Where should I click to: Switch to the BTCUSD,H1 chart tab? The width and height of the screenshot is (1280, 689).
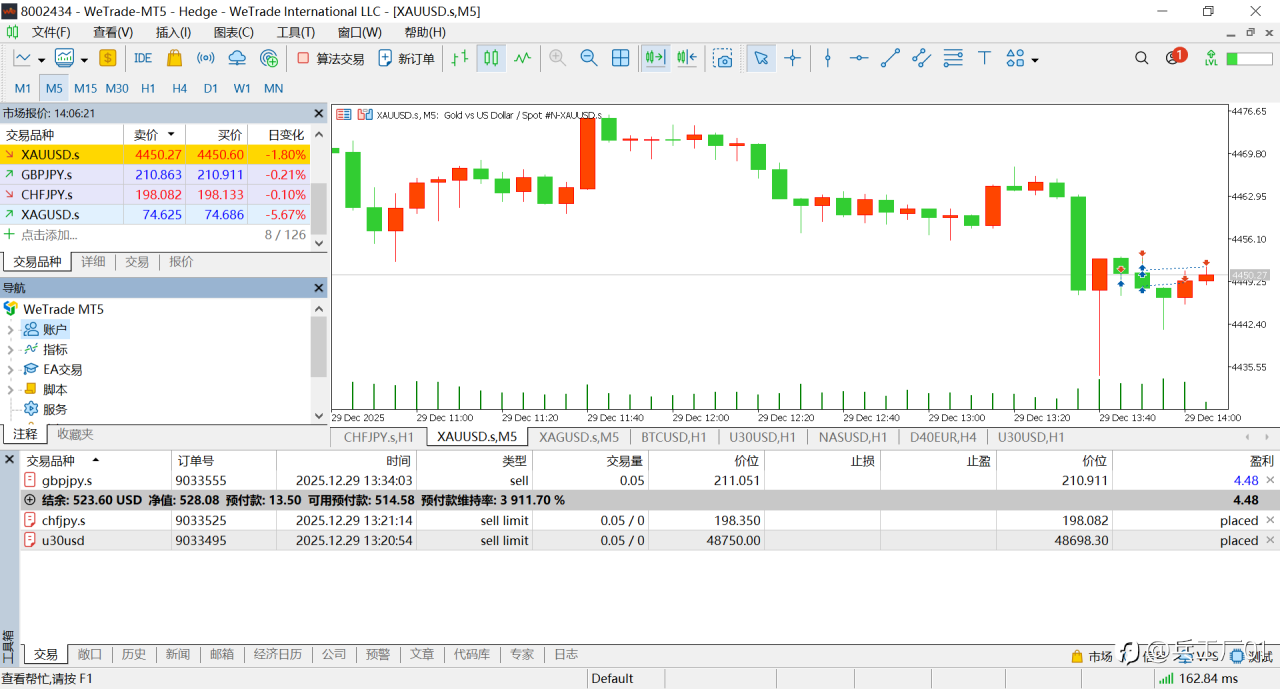point(674,437)
